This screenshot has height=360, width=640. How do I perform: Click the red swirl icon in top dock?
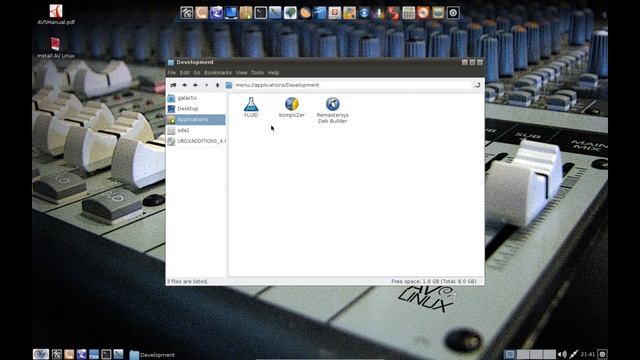tap(393, 13)
